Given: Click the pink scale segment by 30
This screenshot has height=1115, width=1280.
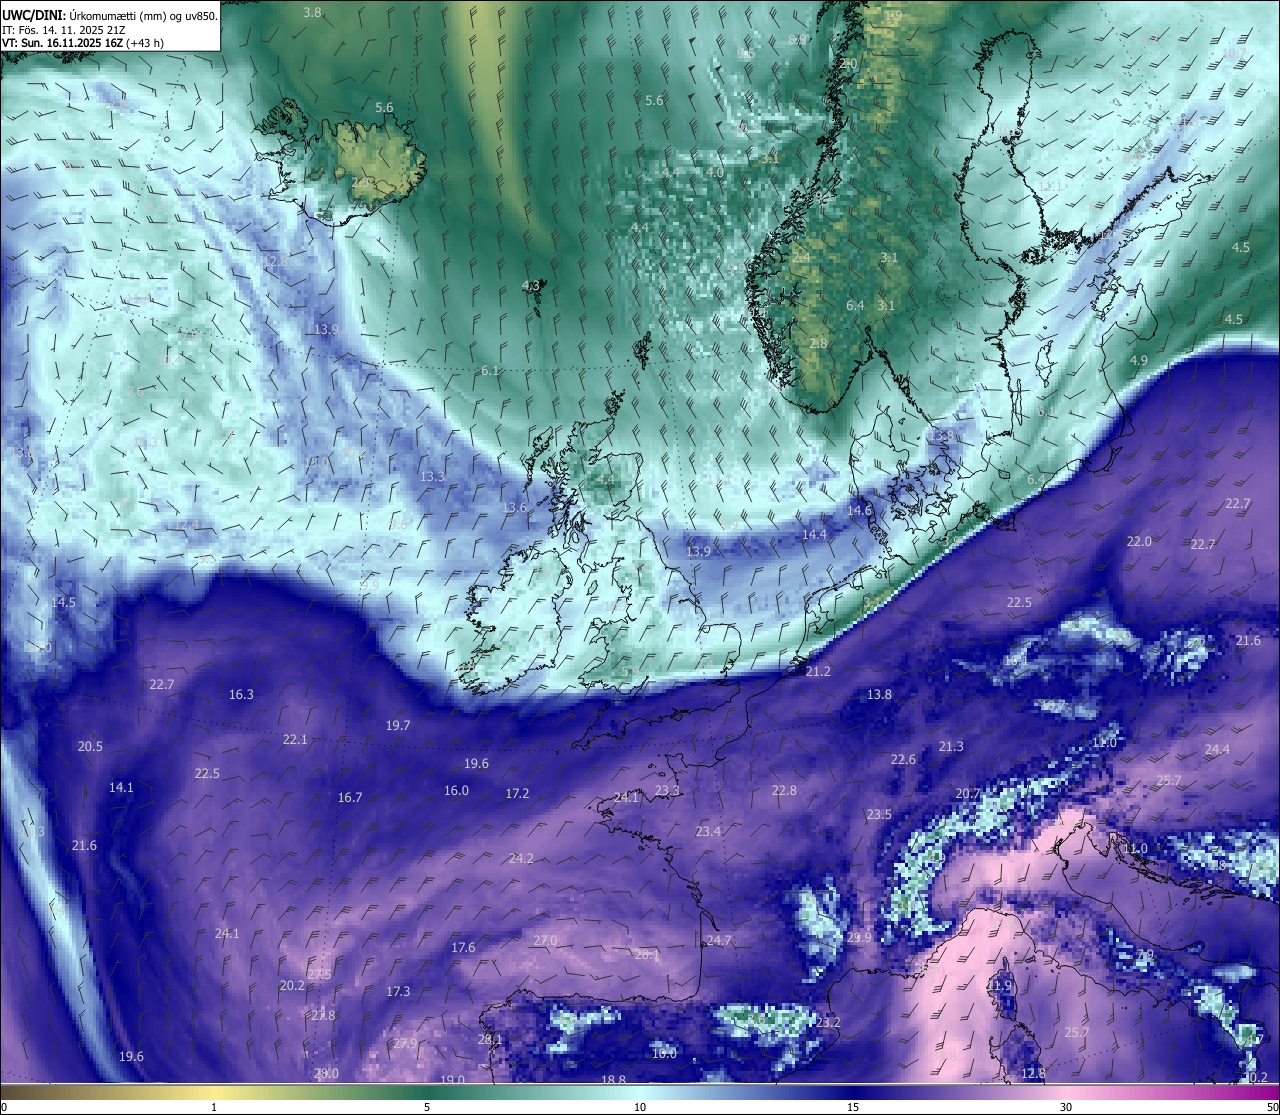Looking at the screenshot, I should pyautogui.click(x=1066, y=1091).
